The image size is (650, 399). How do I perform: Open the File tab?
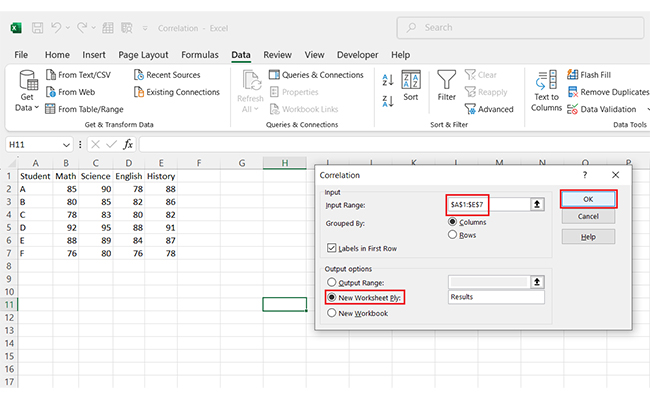coord(21,55)
